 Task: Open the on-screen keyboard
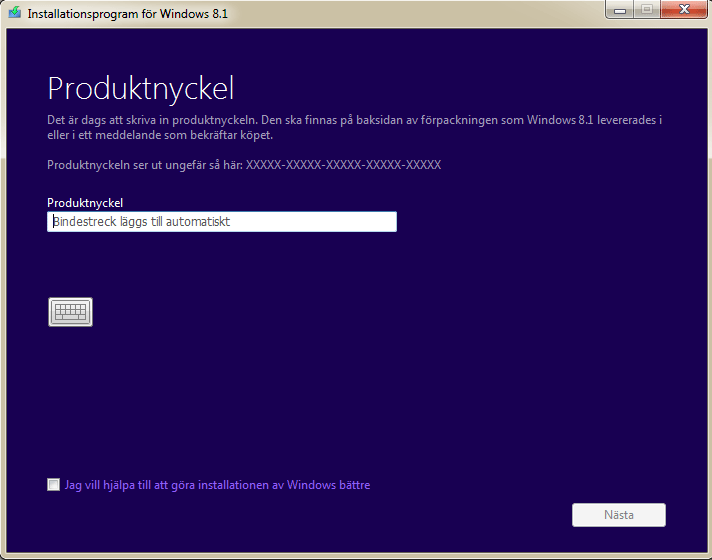[70, 312]
